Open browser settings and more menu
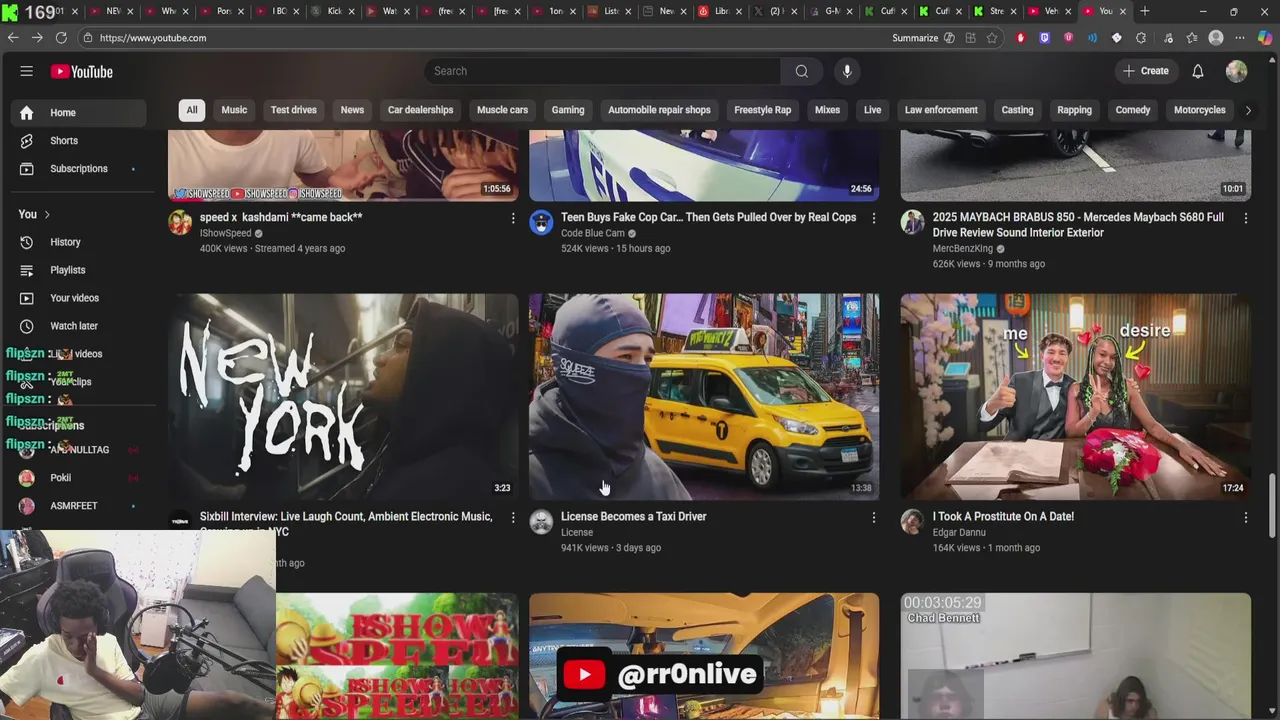The image size is (1280, 720). 1240,38
